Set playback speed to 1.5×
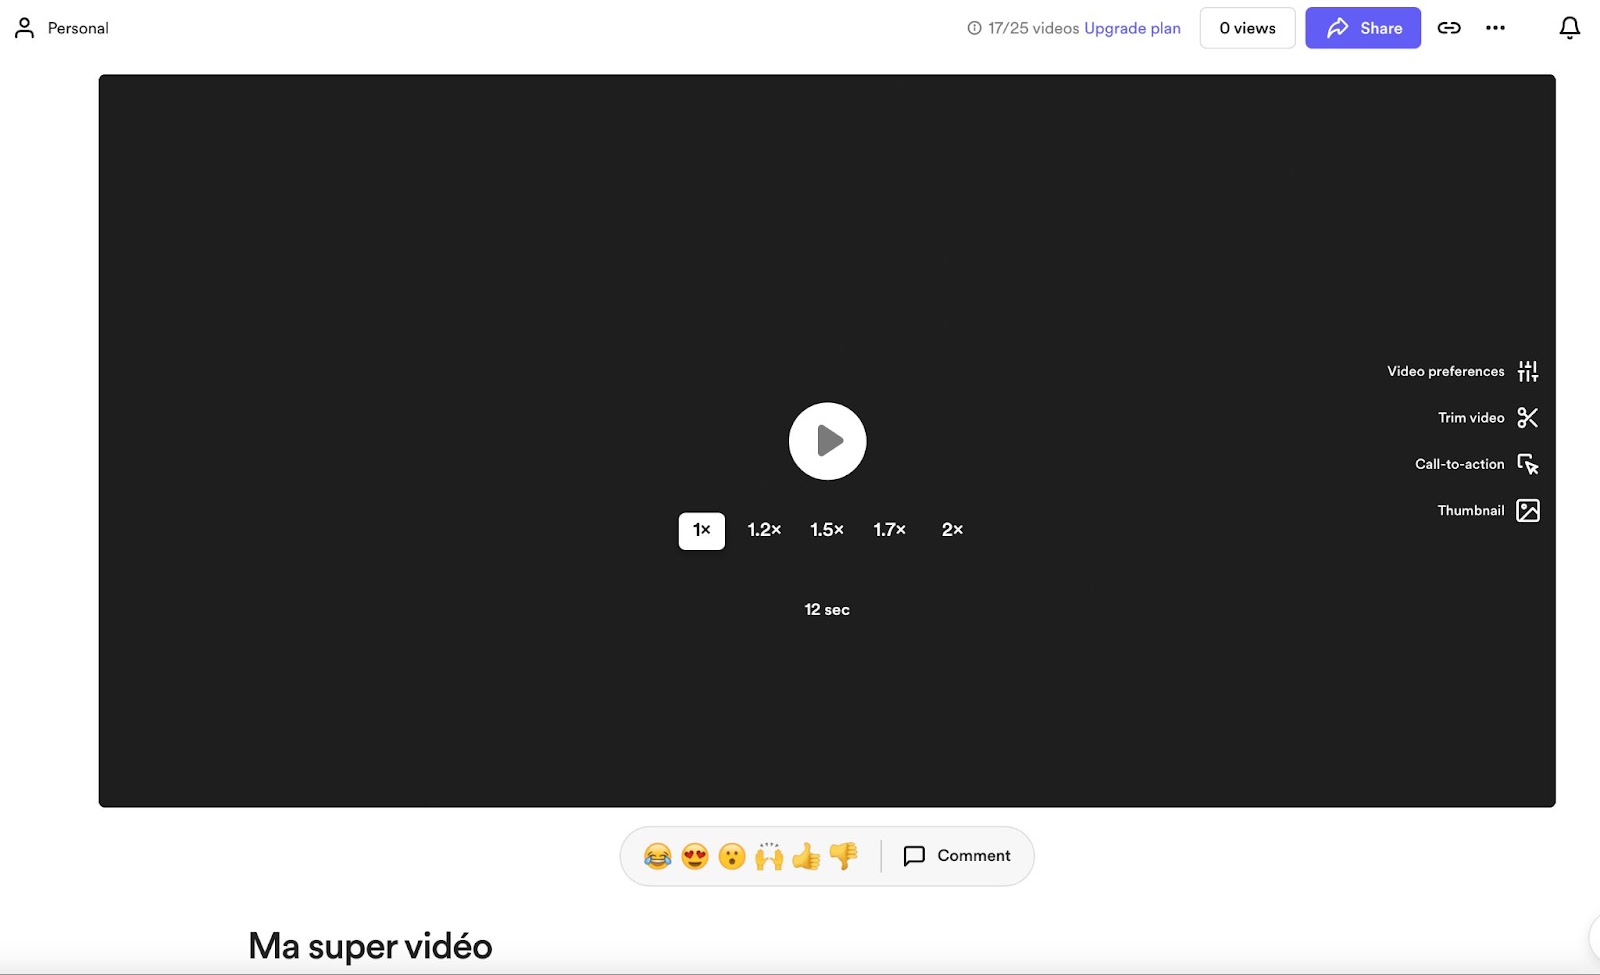Image resolution: width=1600 pixels, height=975 pixels. (827, 530)
